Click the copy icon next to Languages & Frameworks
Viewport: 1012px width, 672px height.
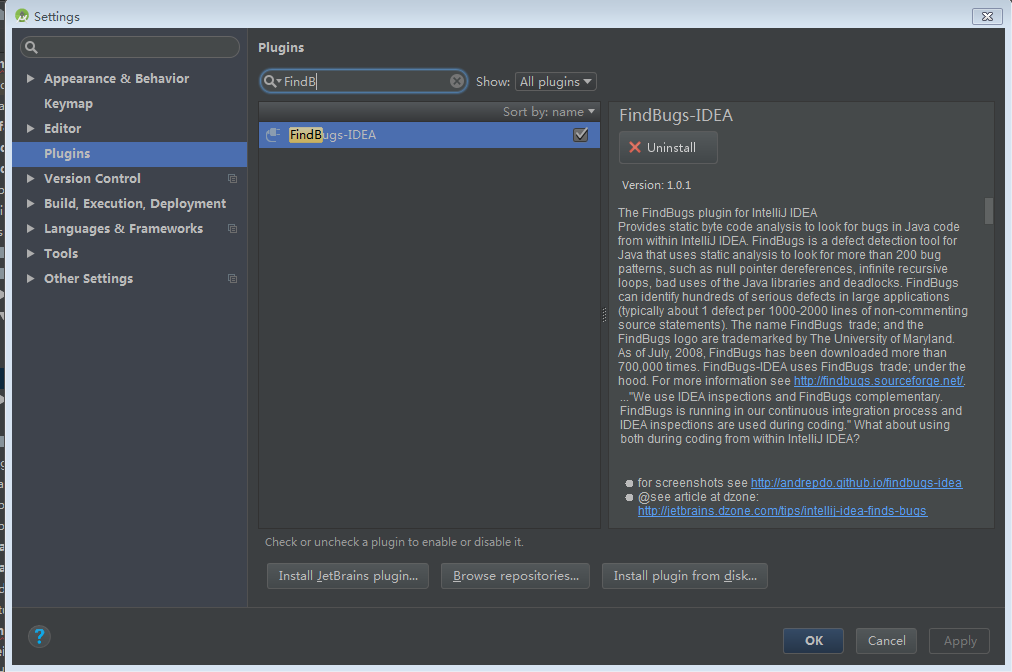click(232, 229)
